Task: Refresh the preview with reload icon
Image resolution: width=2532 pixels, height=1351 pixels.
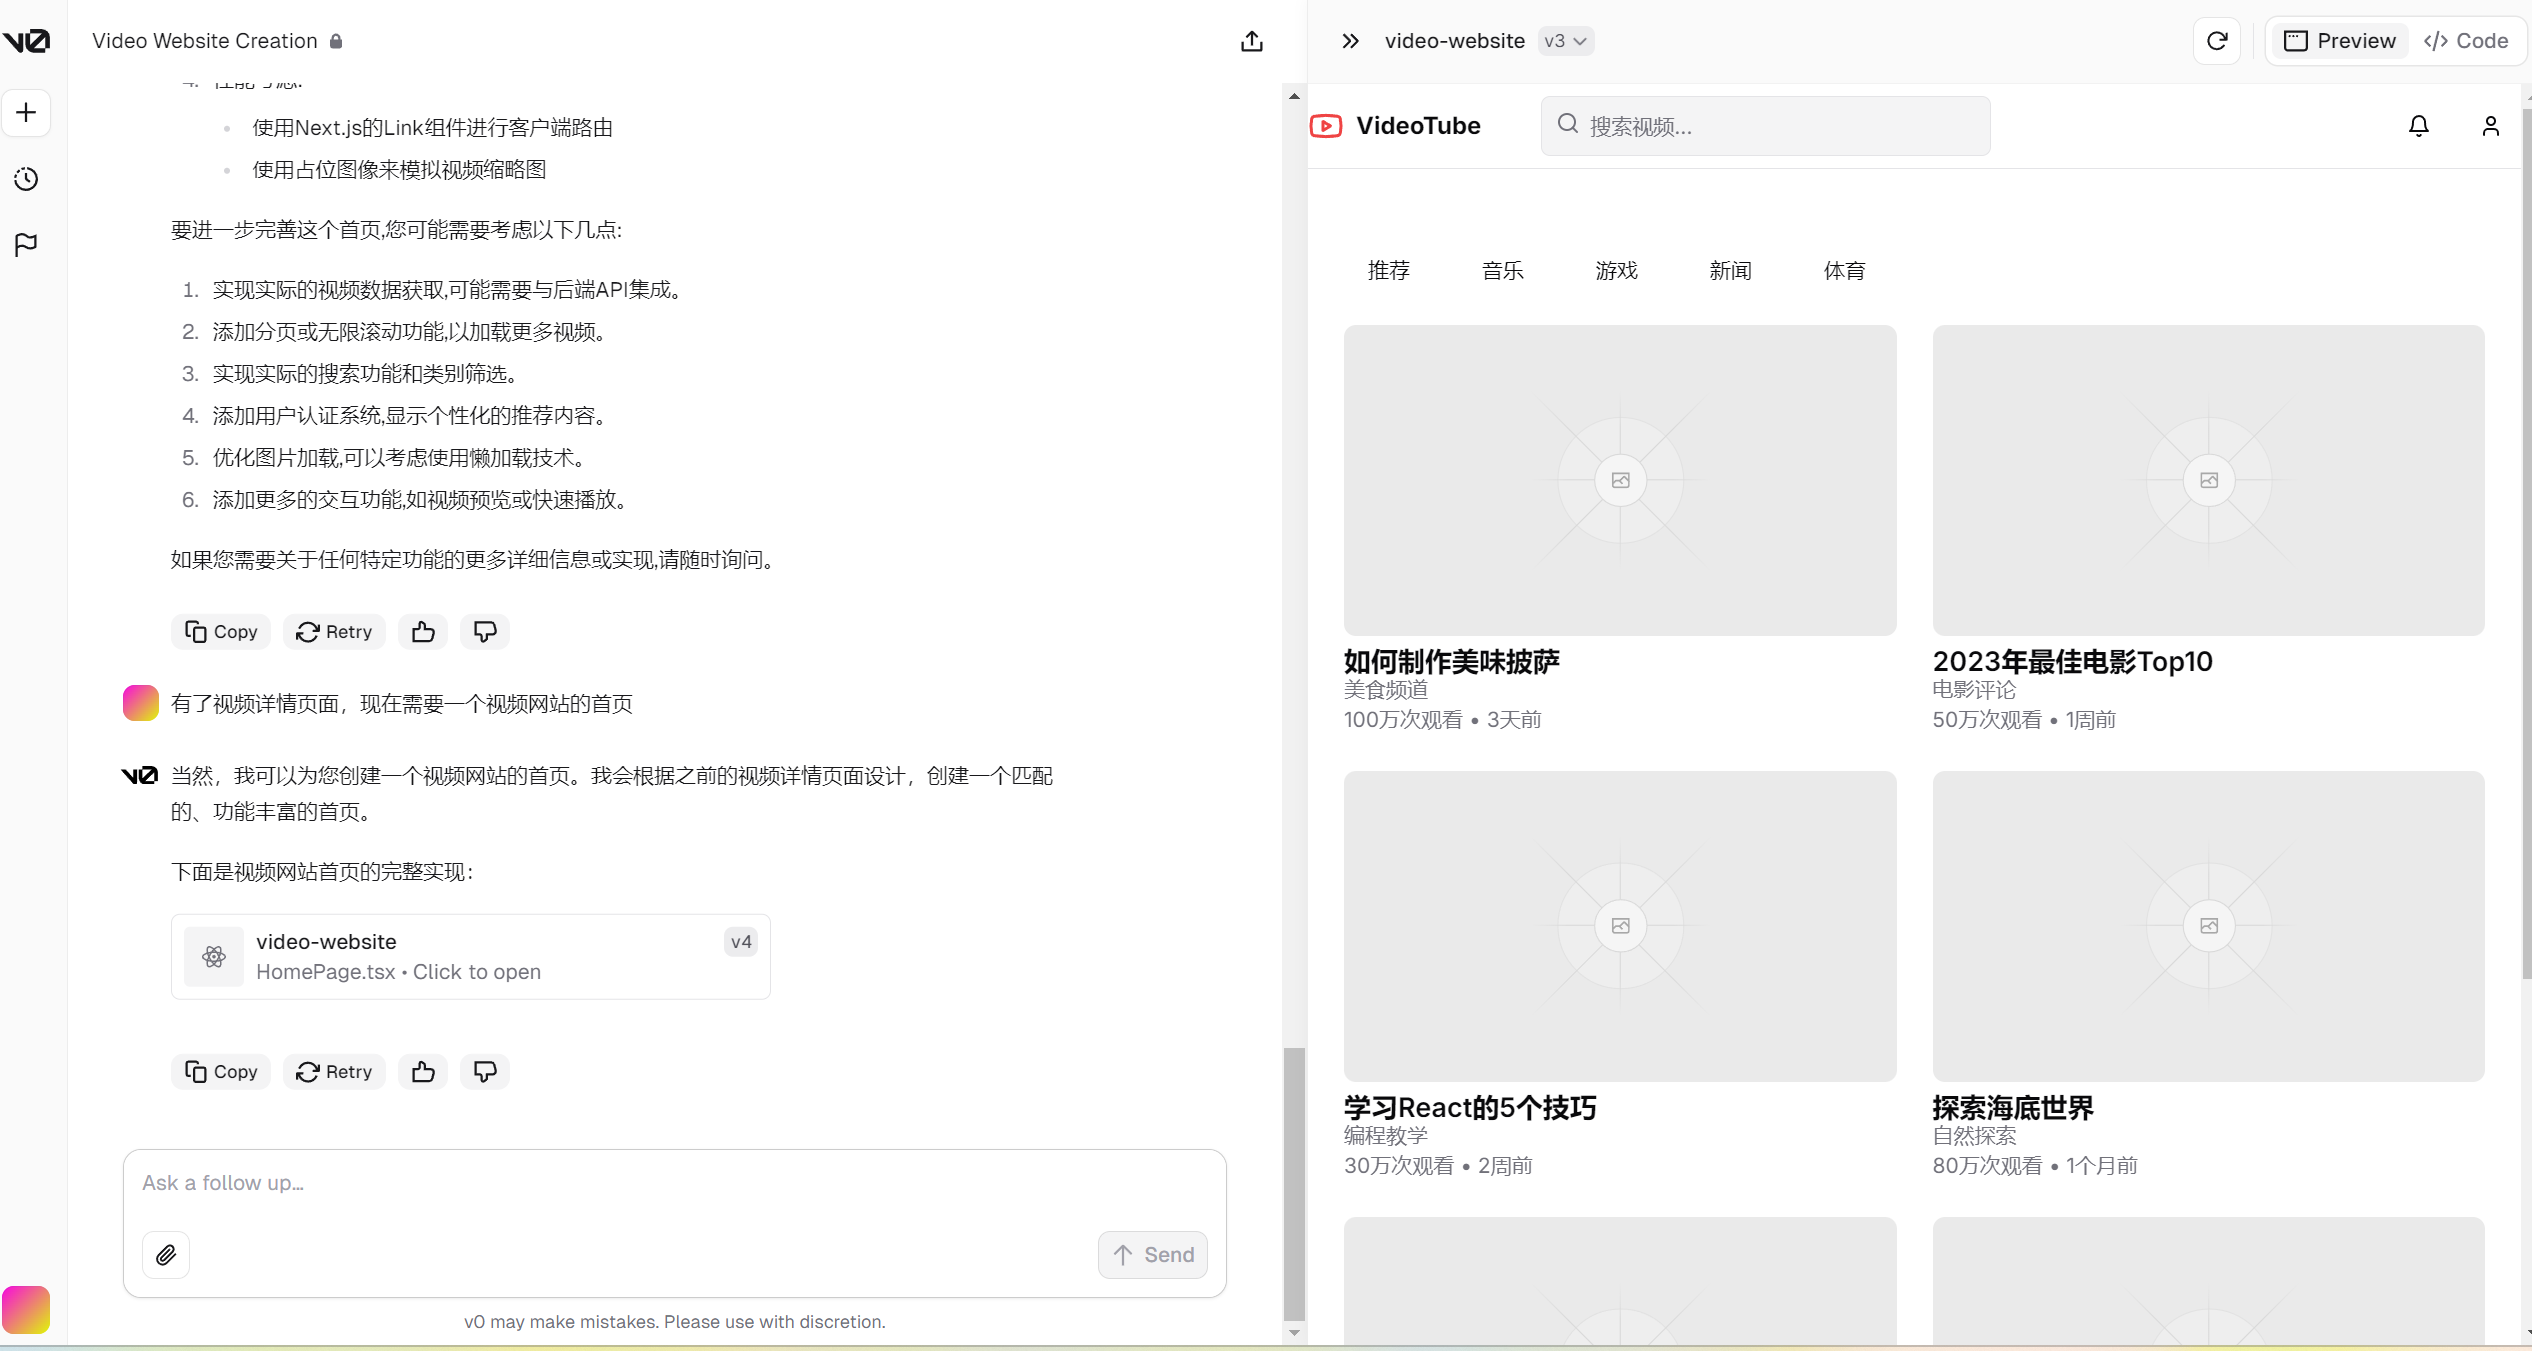Action: pyautogui.click(x=2217, y=41)
